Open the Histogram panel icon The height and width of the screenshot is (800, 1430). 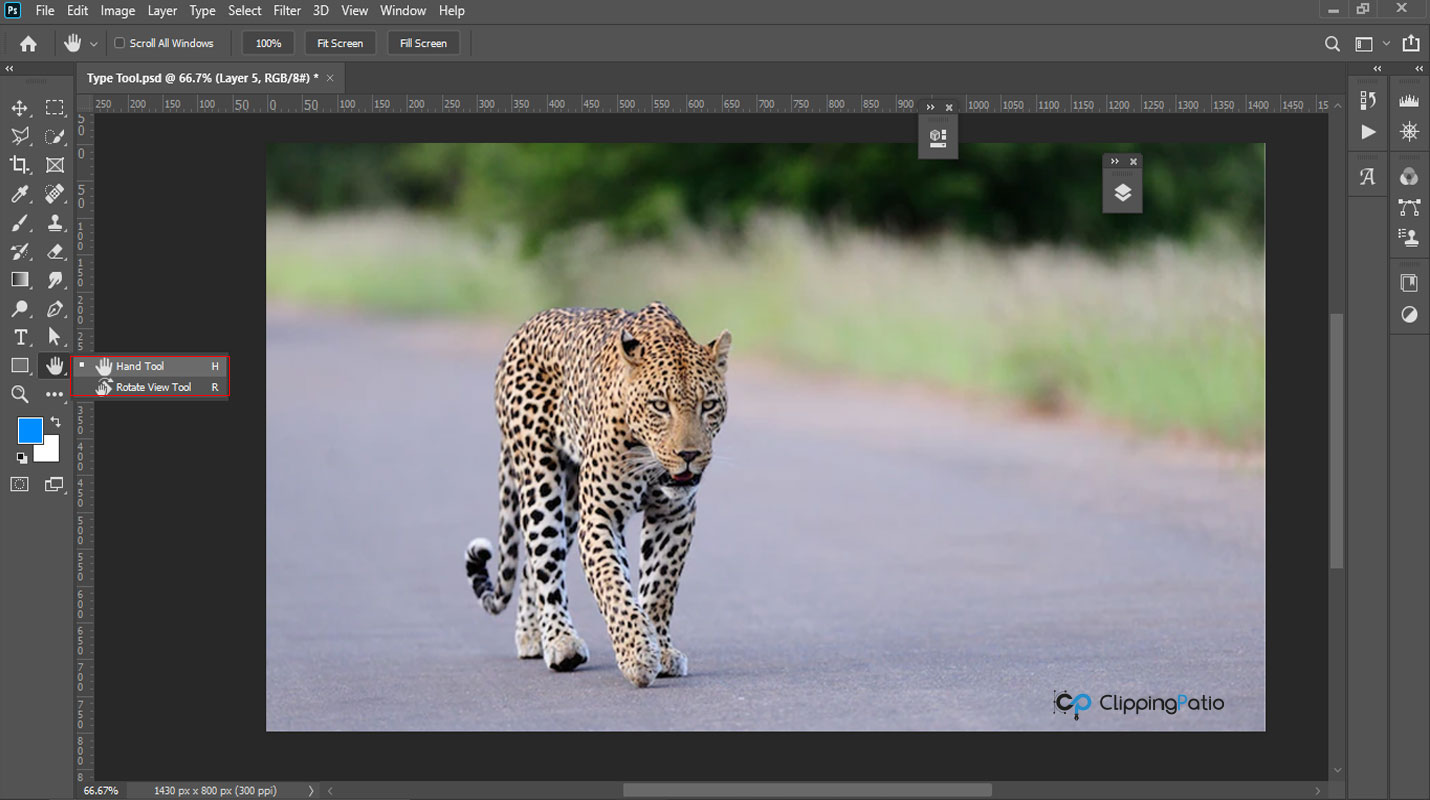(x=1409, y=100)
